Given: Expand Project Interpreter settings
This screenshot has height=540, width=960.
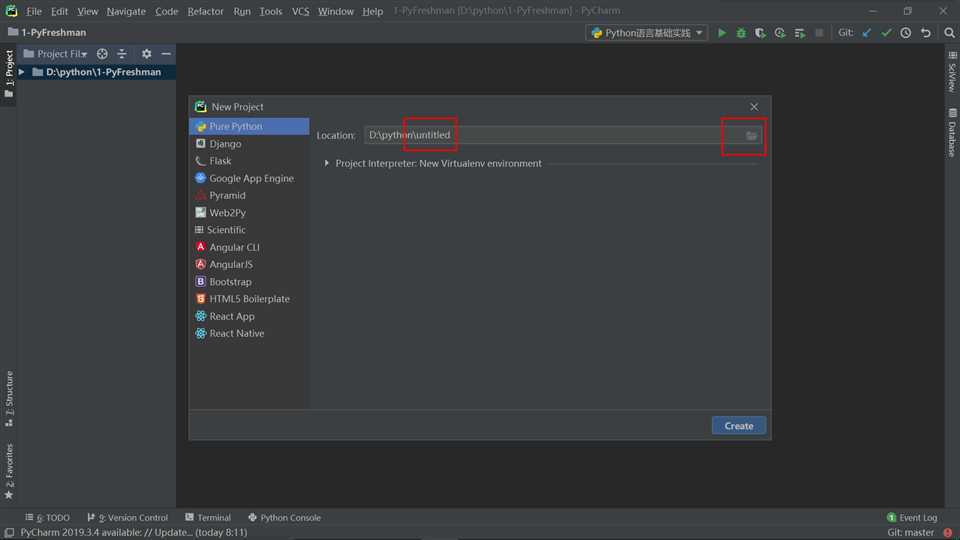Looking at the screenshot, I should 326,163.
